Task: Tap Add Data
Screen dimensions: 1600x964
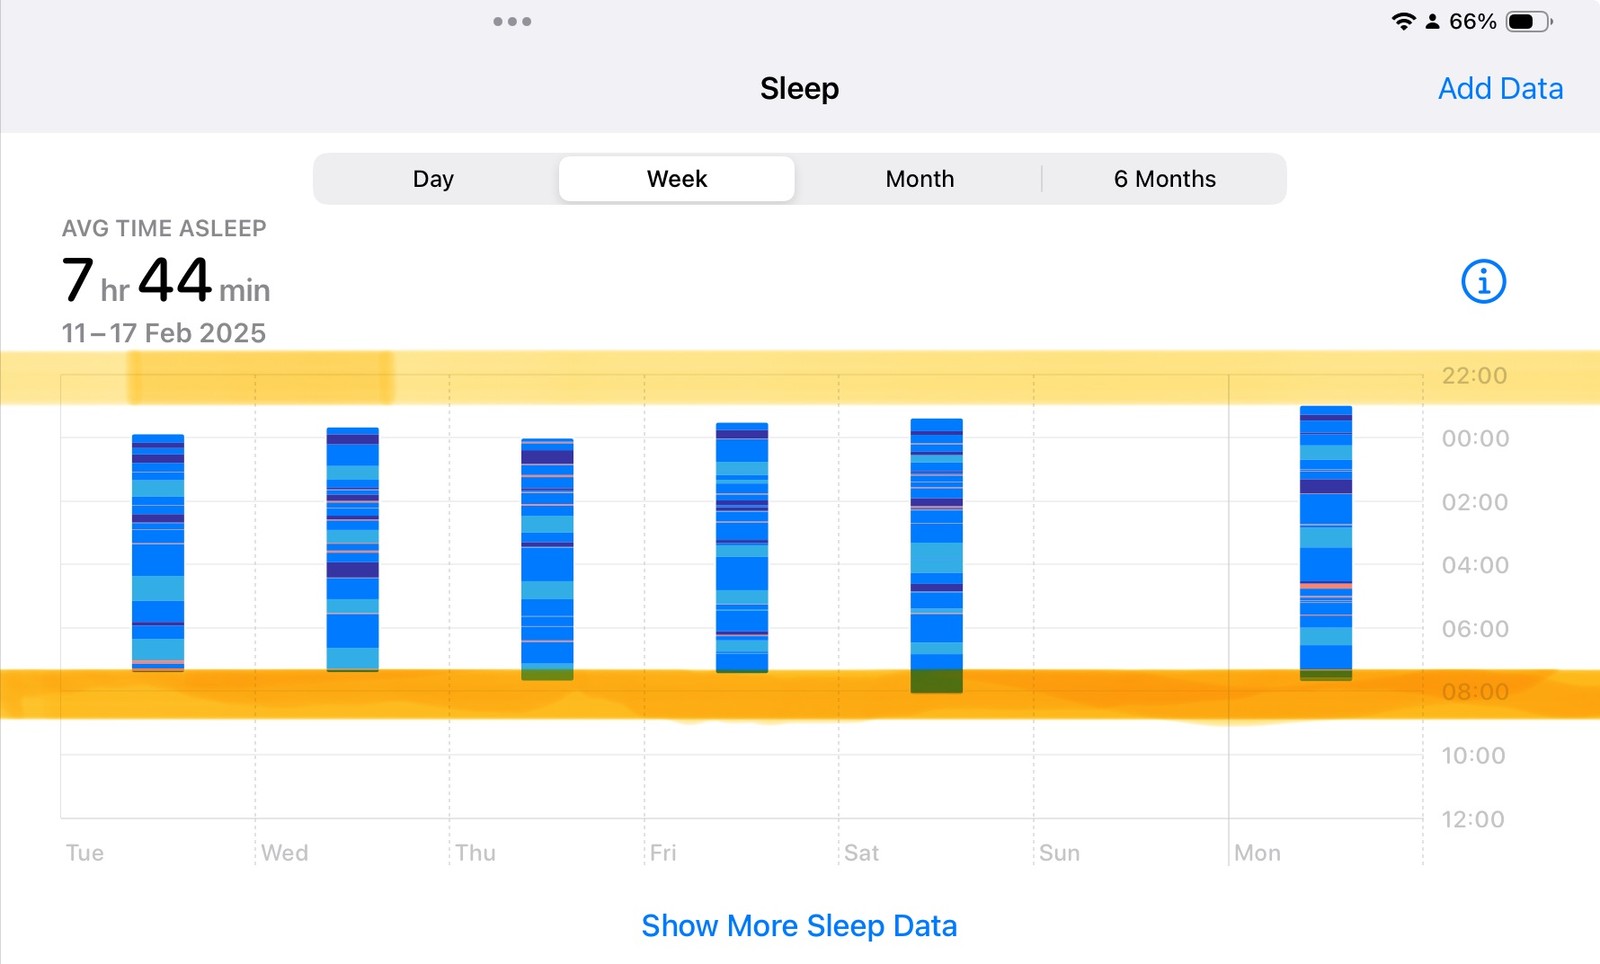Action: (1500, 88)
